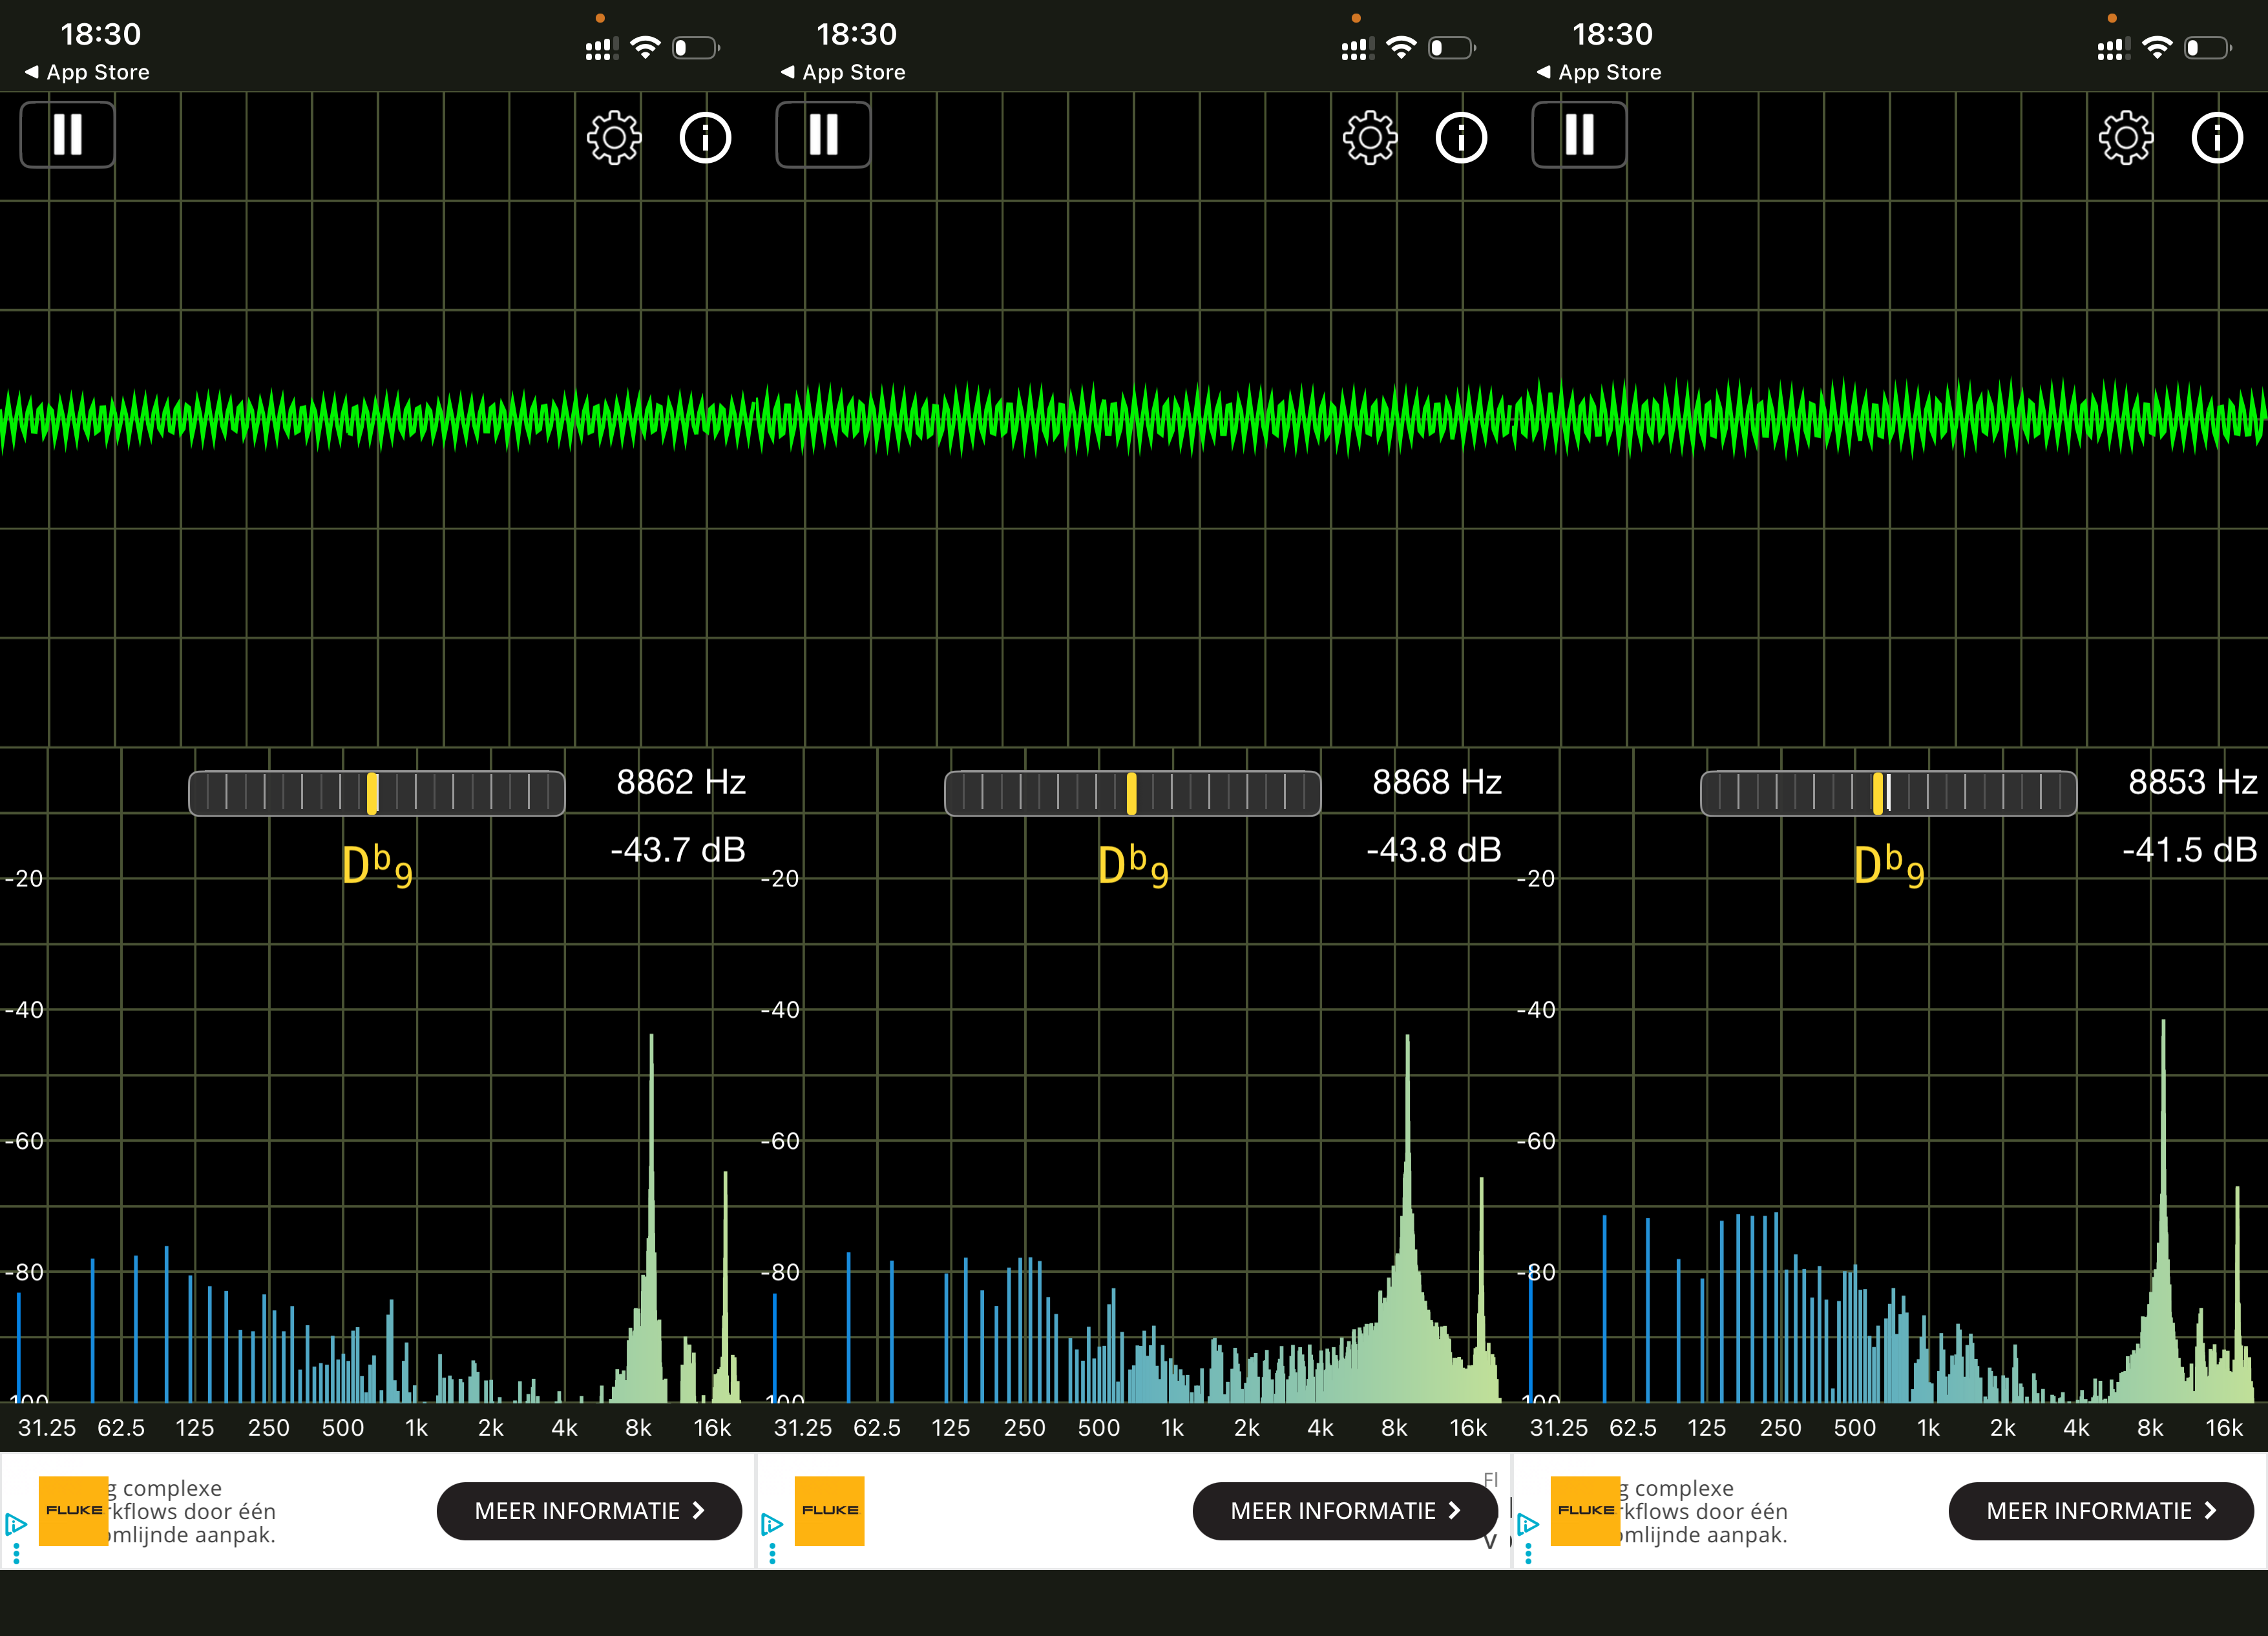Click the cellular signal icon in right screenshot
The height and width of the screenshot is (1636, 2268).
pos(2113,48)
